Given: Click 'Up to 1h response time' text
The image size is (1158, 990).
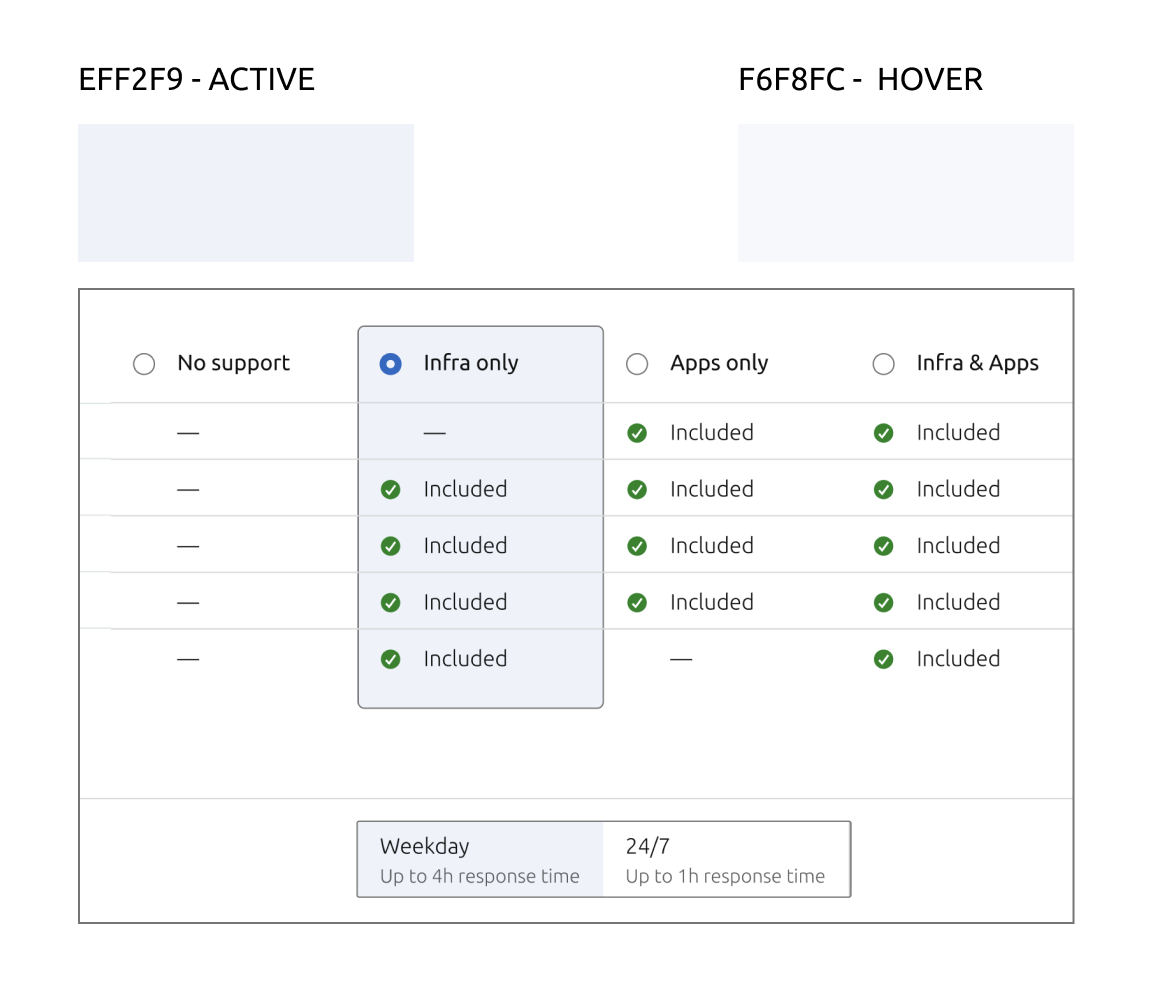Looking at the screenshot, I should 725,876.
